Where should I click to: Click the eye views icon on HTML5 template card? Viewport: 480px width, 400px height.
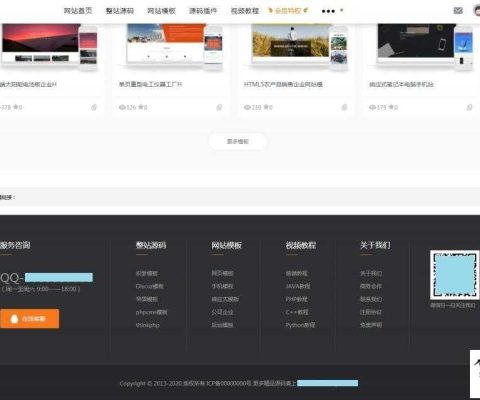pos(247,107)
